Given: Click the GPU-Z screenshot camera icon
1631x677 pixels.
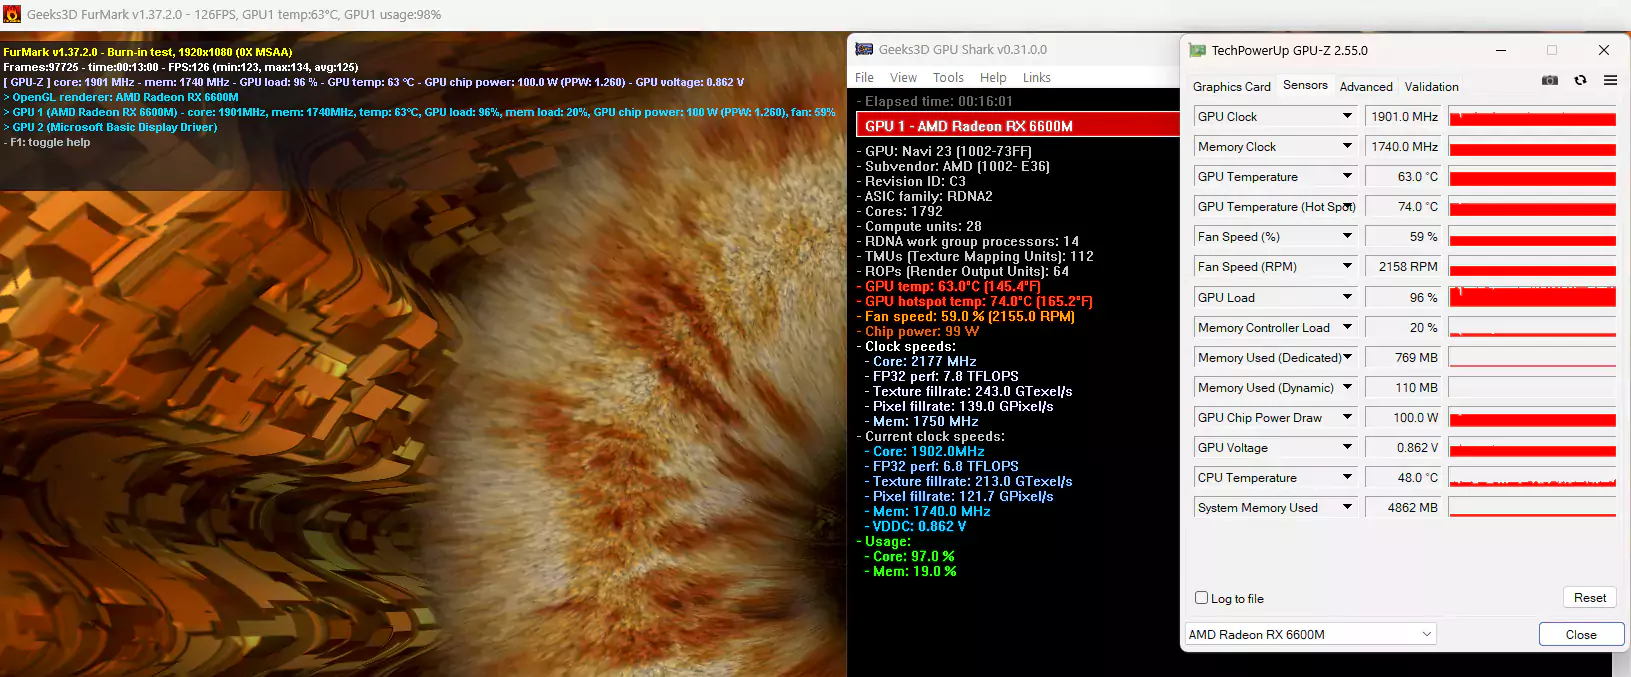Looking at the screenshot, I should (1549, 80).
